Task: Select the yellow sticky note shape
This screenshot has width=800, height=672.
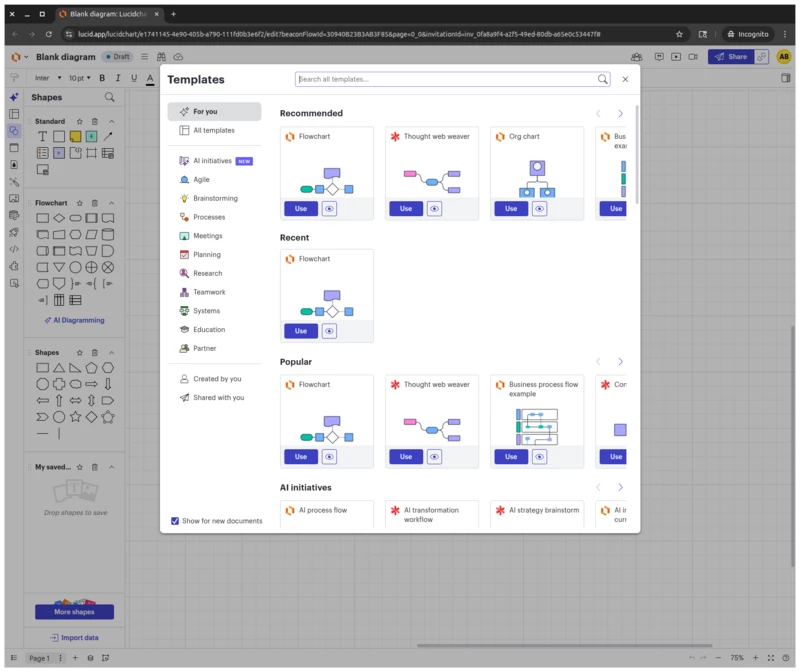Action: coord(75,136)
